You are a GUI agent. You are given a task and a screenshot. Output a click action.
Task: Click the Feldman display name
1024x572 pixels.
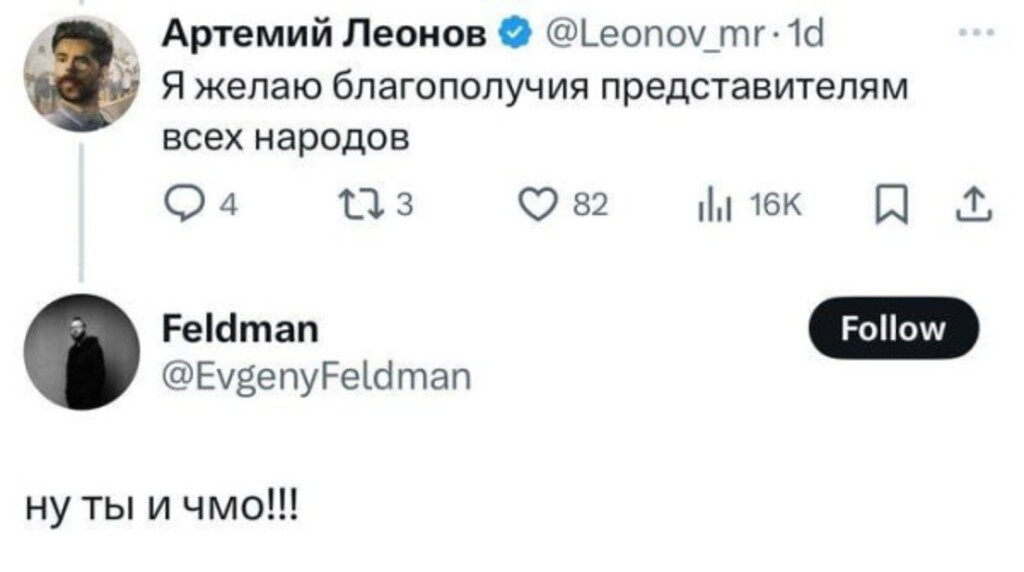tap(241, 328)
